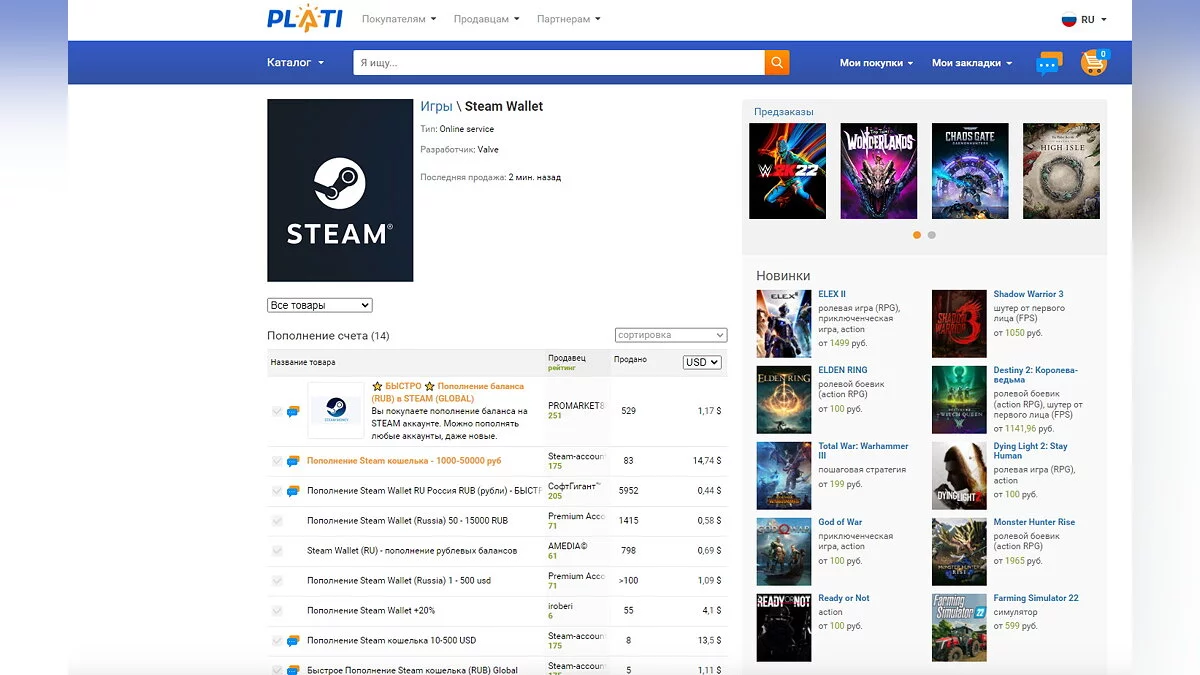Click the Russian flag language icon
Screen dimensions: 1200x675
1068,19
